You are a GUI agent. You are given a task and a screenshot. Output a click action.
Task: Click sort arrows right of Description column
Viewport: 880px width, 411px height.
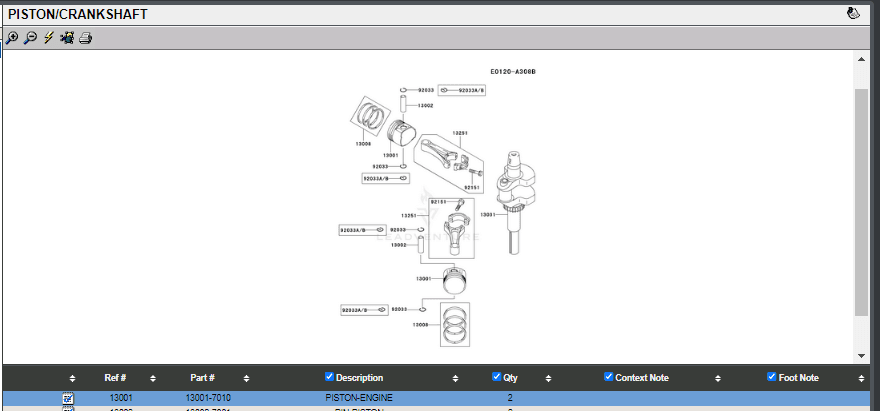455,378
